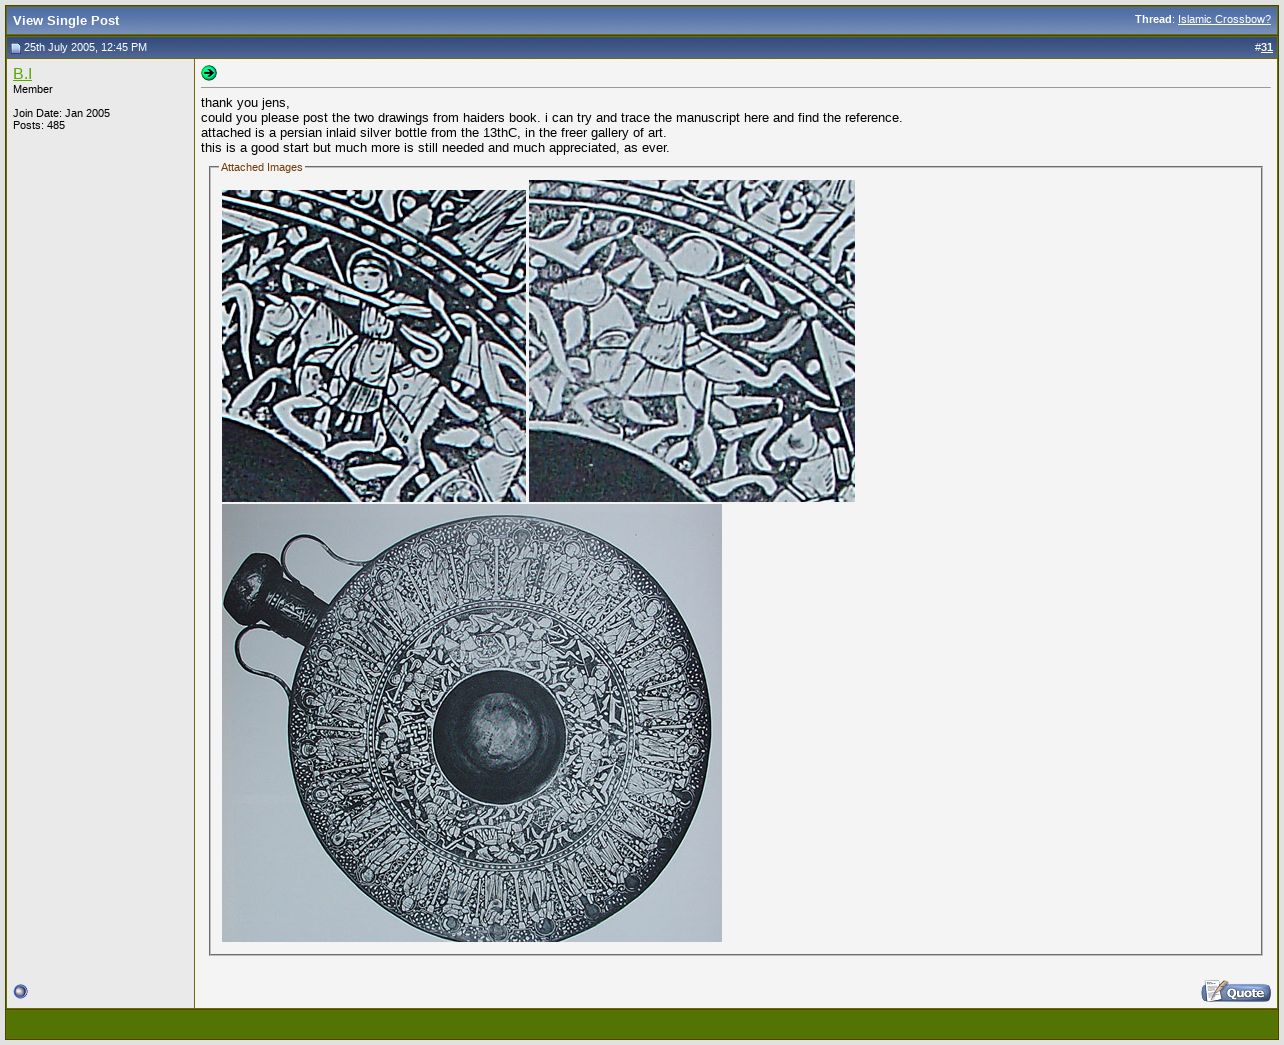Image resolution: width=1284 pixels, height=1045 pixels.
Task: Click the line starting 'this is a good start'
Action: coord(435,148)
